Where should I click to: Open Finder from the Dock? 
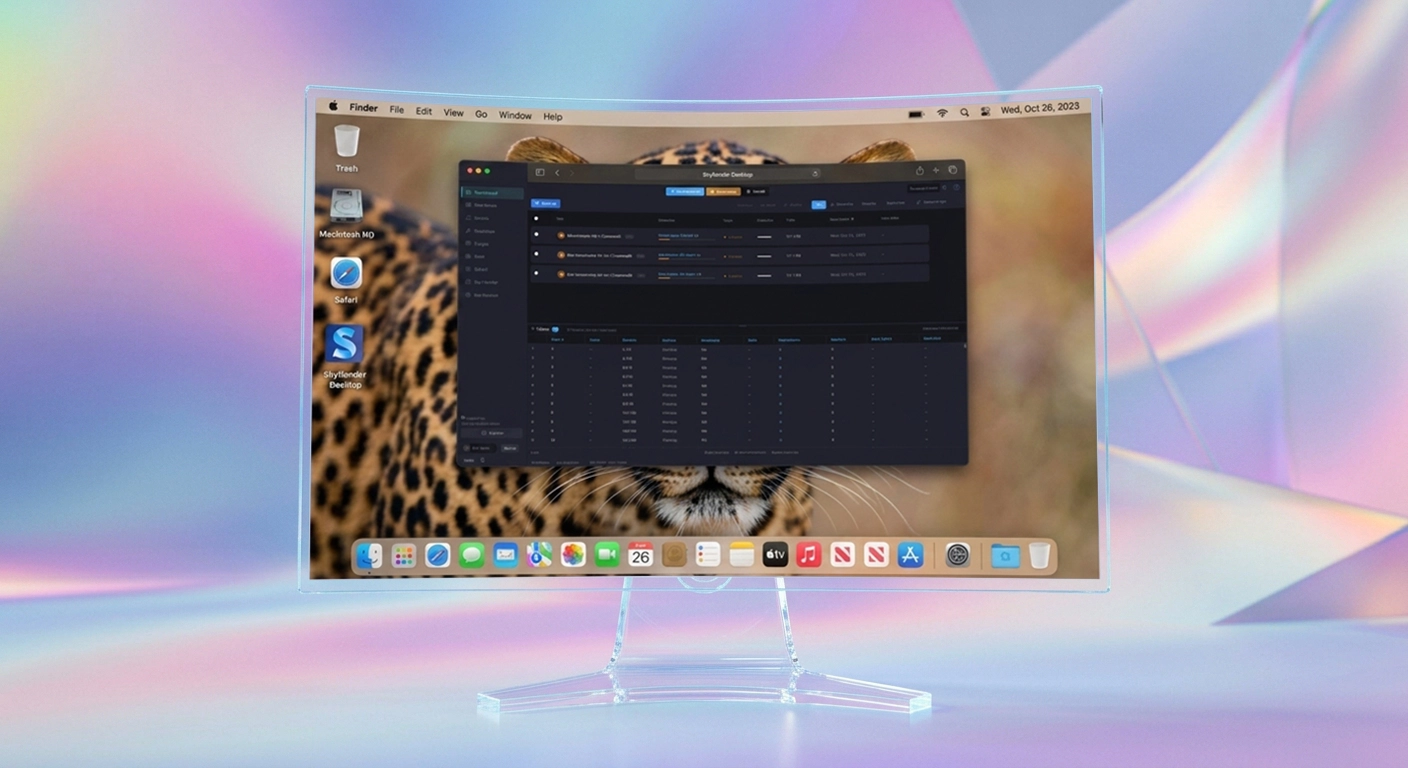click(x=369, y=555)
